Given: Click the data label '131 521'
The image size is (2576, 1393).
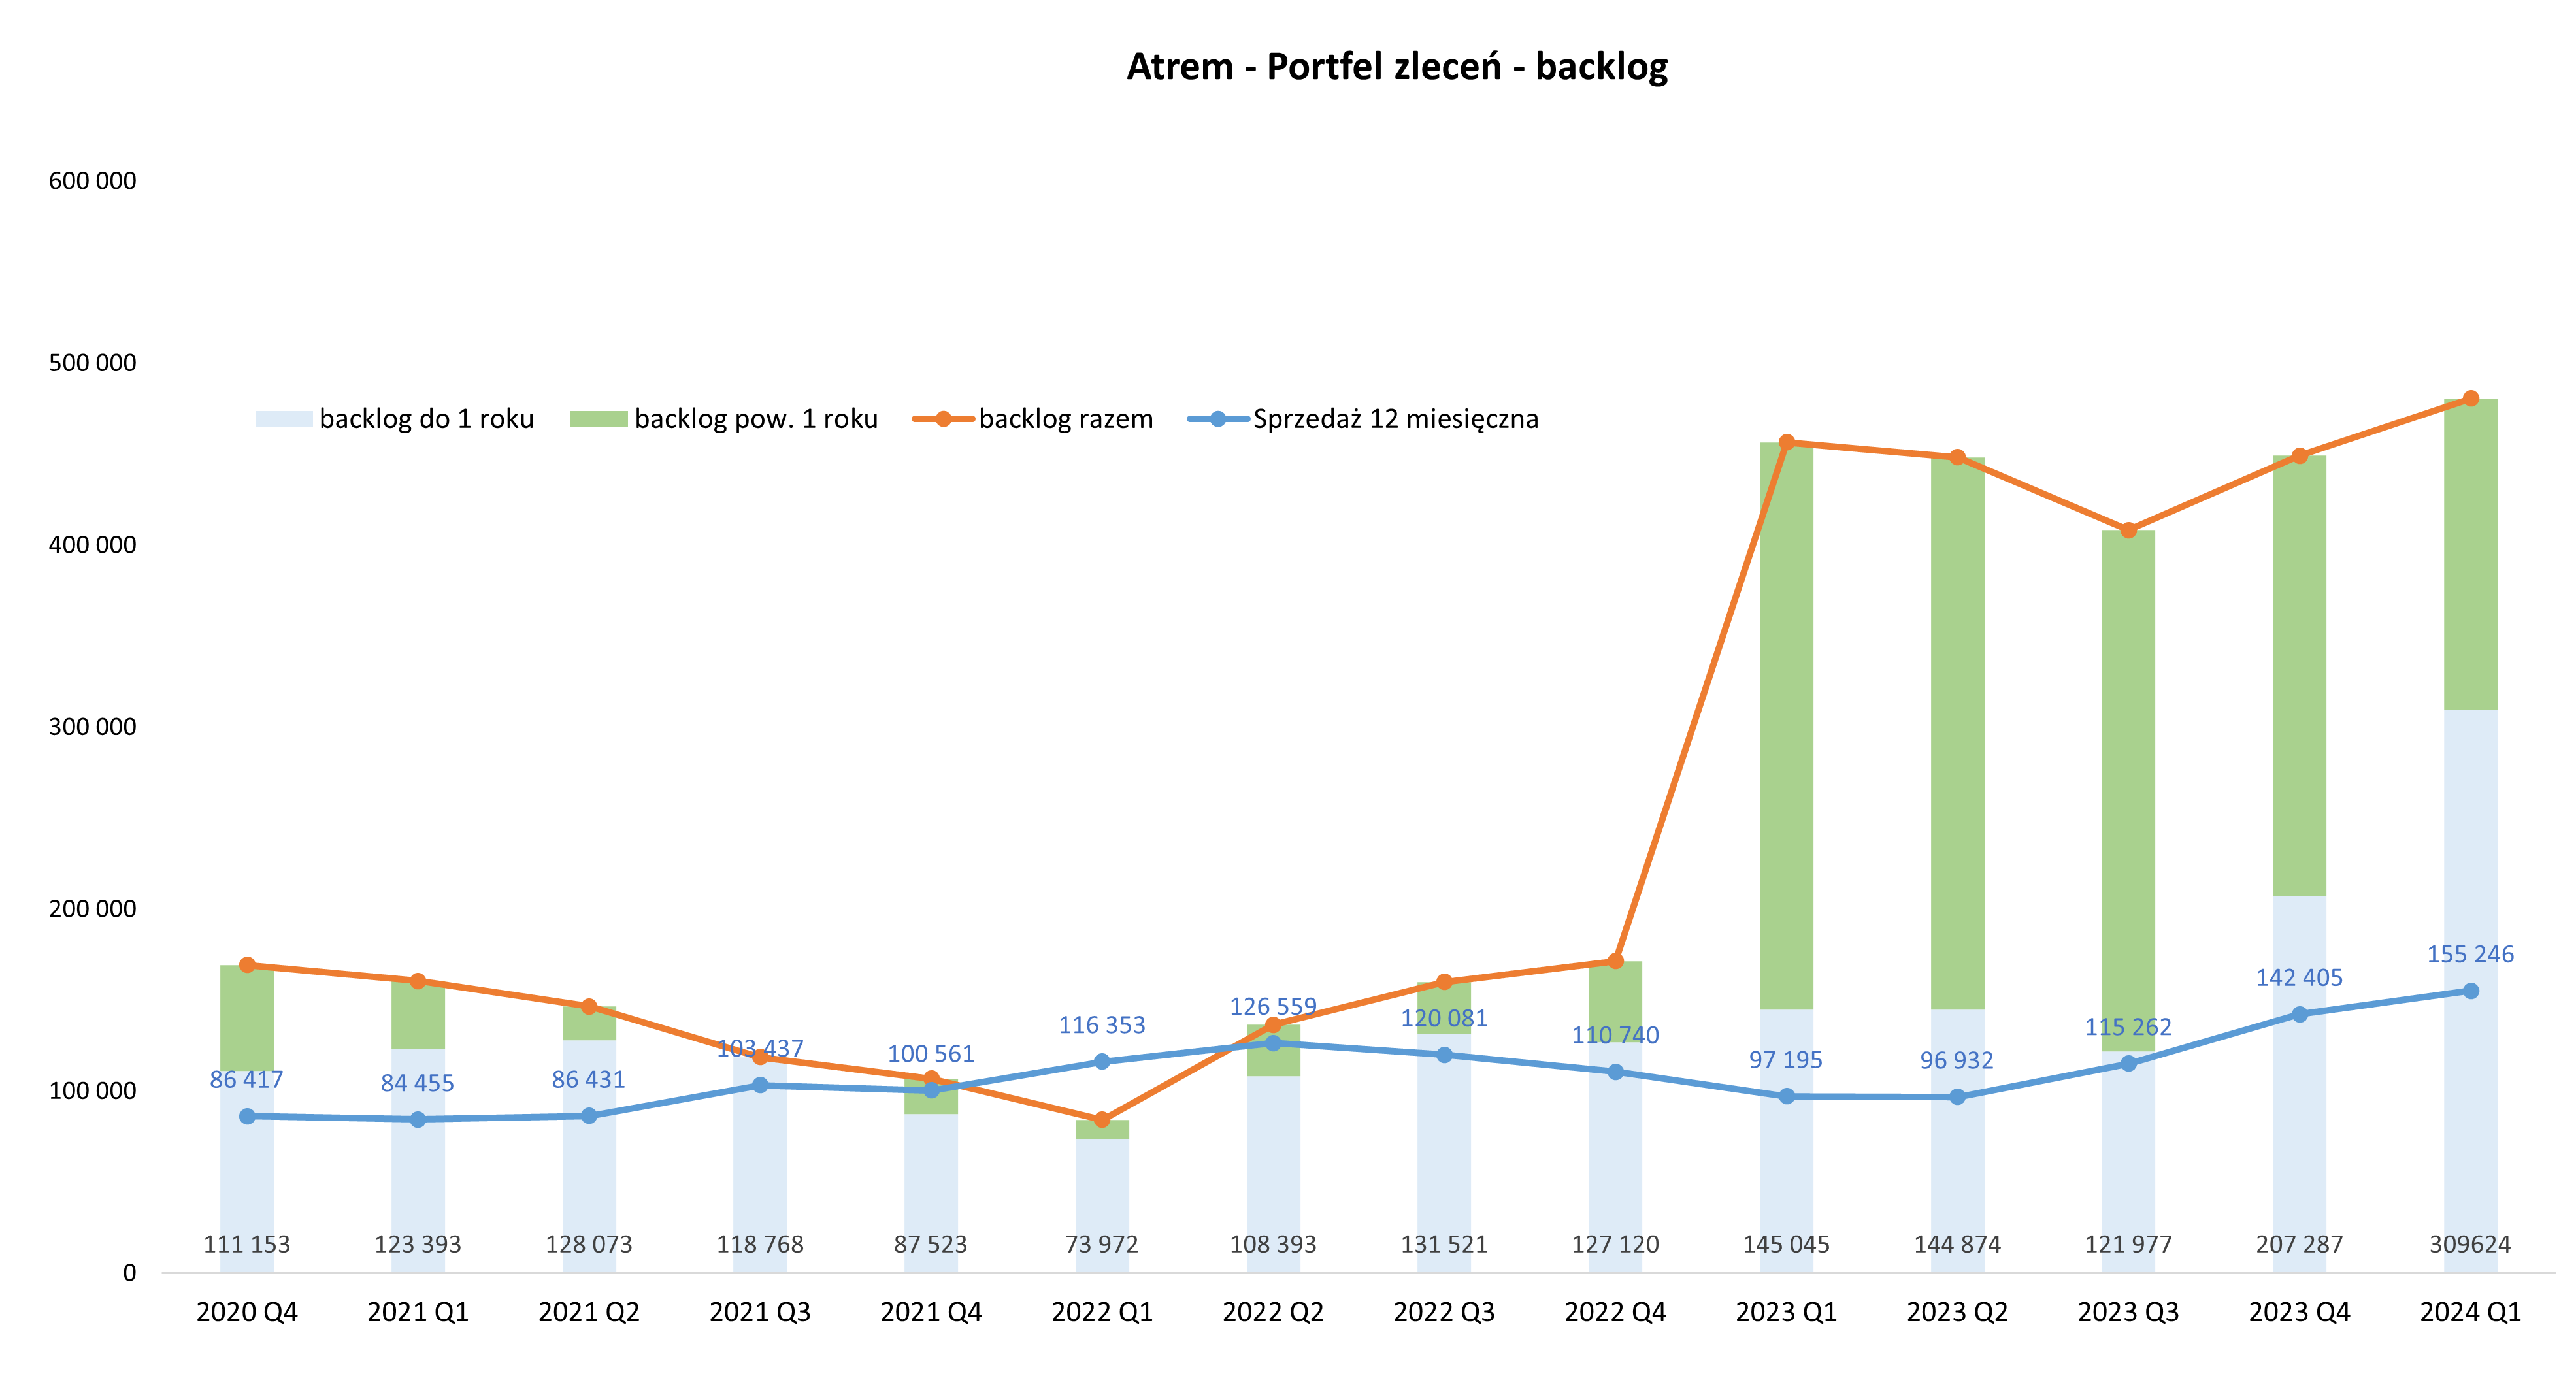Looking at the screenshot, I should [x=1444, y=1245].
